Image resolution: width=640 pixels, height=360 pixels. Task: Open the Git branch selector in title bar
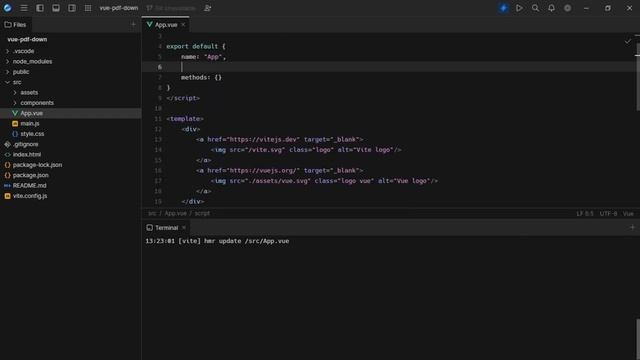(x=171, y=8)
